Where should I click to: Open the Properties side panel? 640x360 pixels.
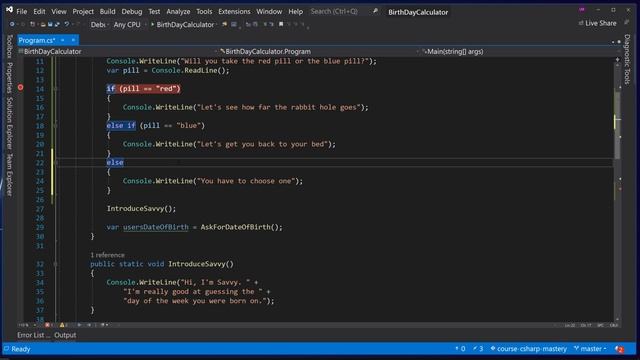(9, 78)
